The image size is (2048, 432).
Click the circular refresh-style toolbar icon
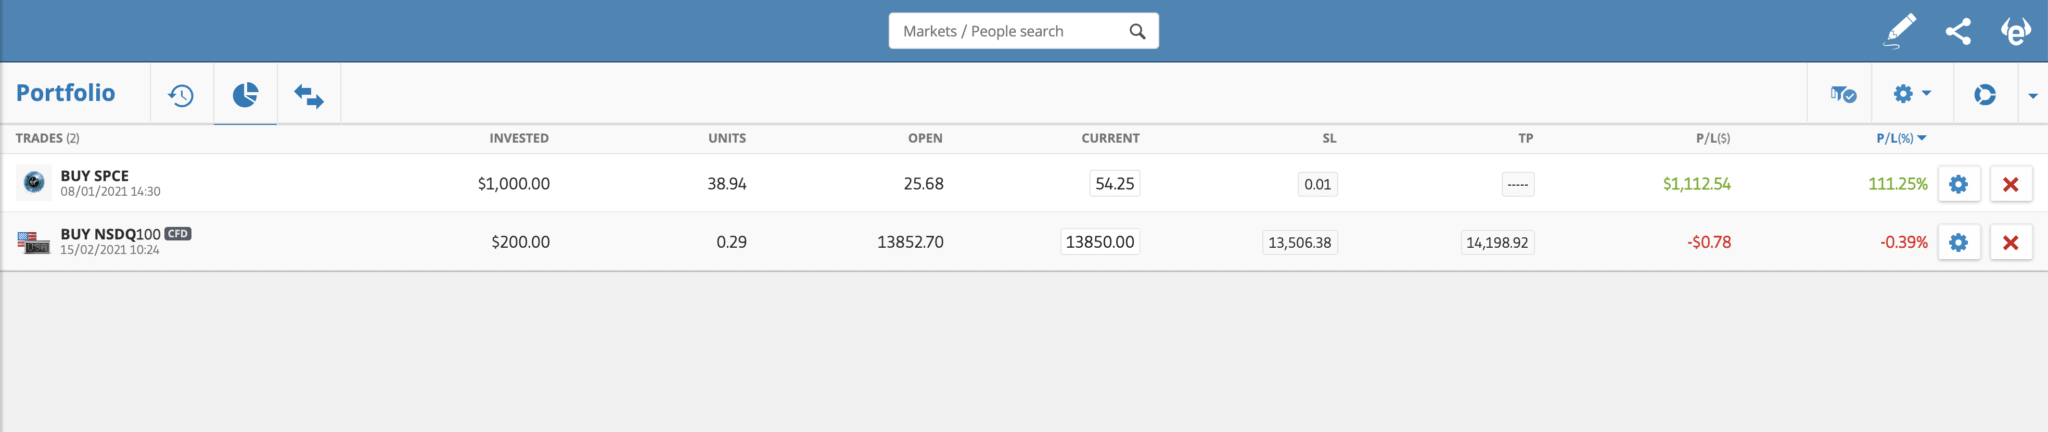(x=1985, y=94)
